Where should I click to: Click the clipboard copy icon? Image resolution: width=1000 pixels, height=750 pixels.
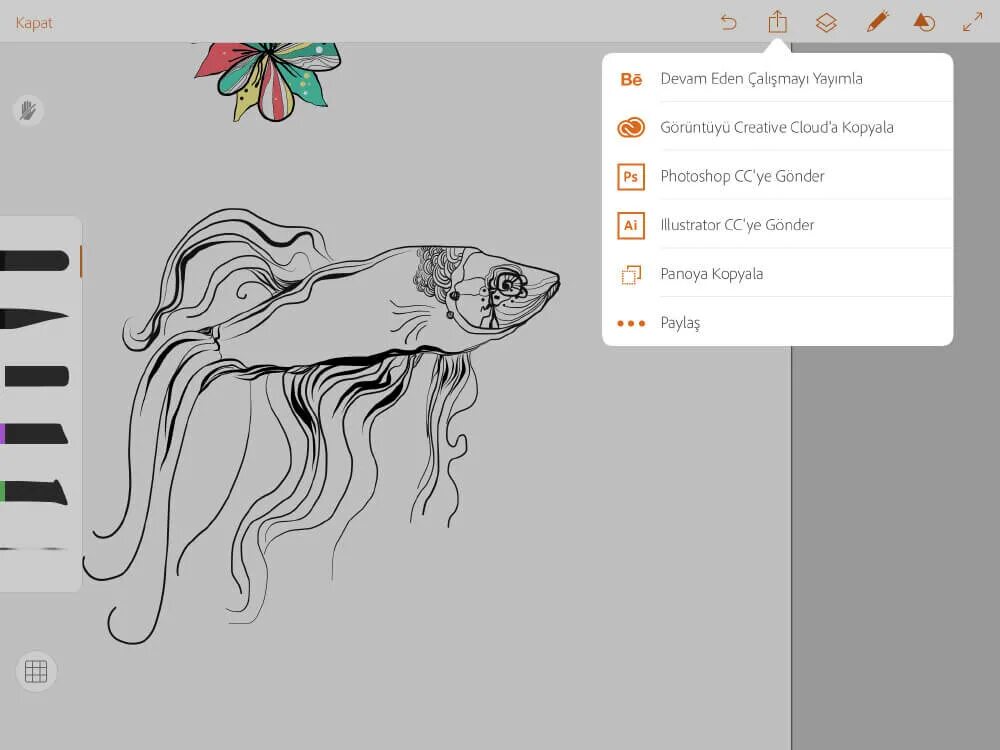click(631, 274)
